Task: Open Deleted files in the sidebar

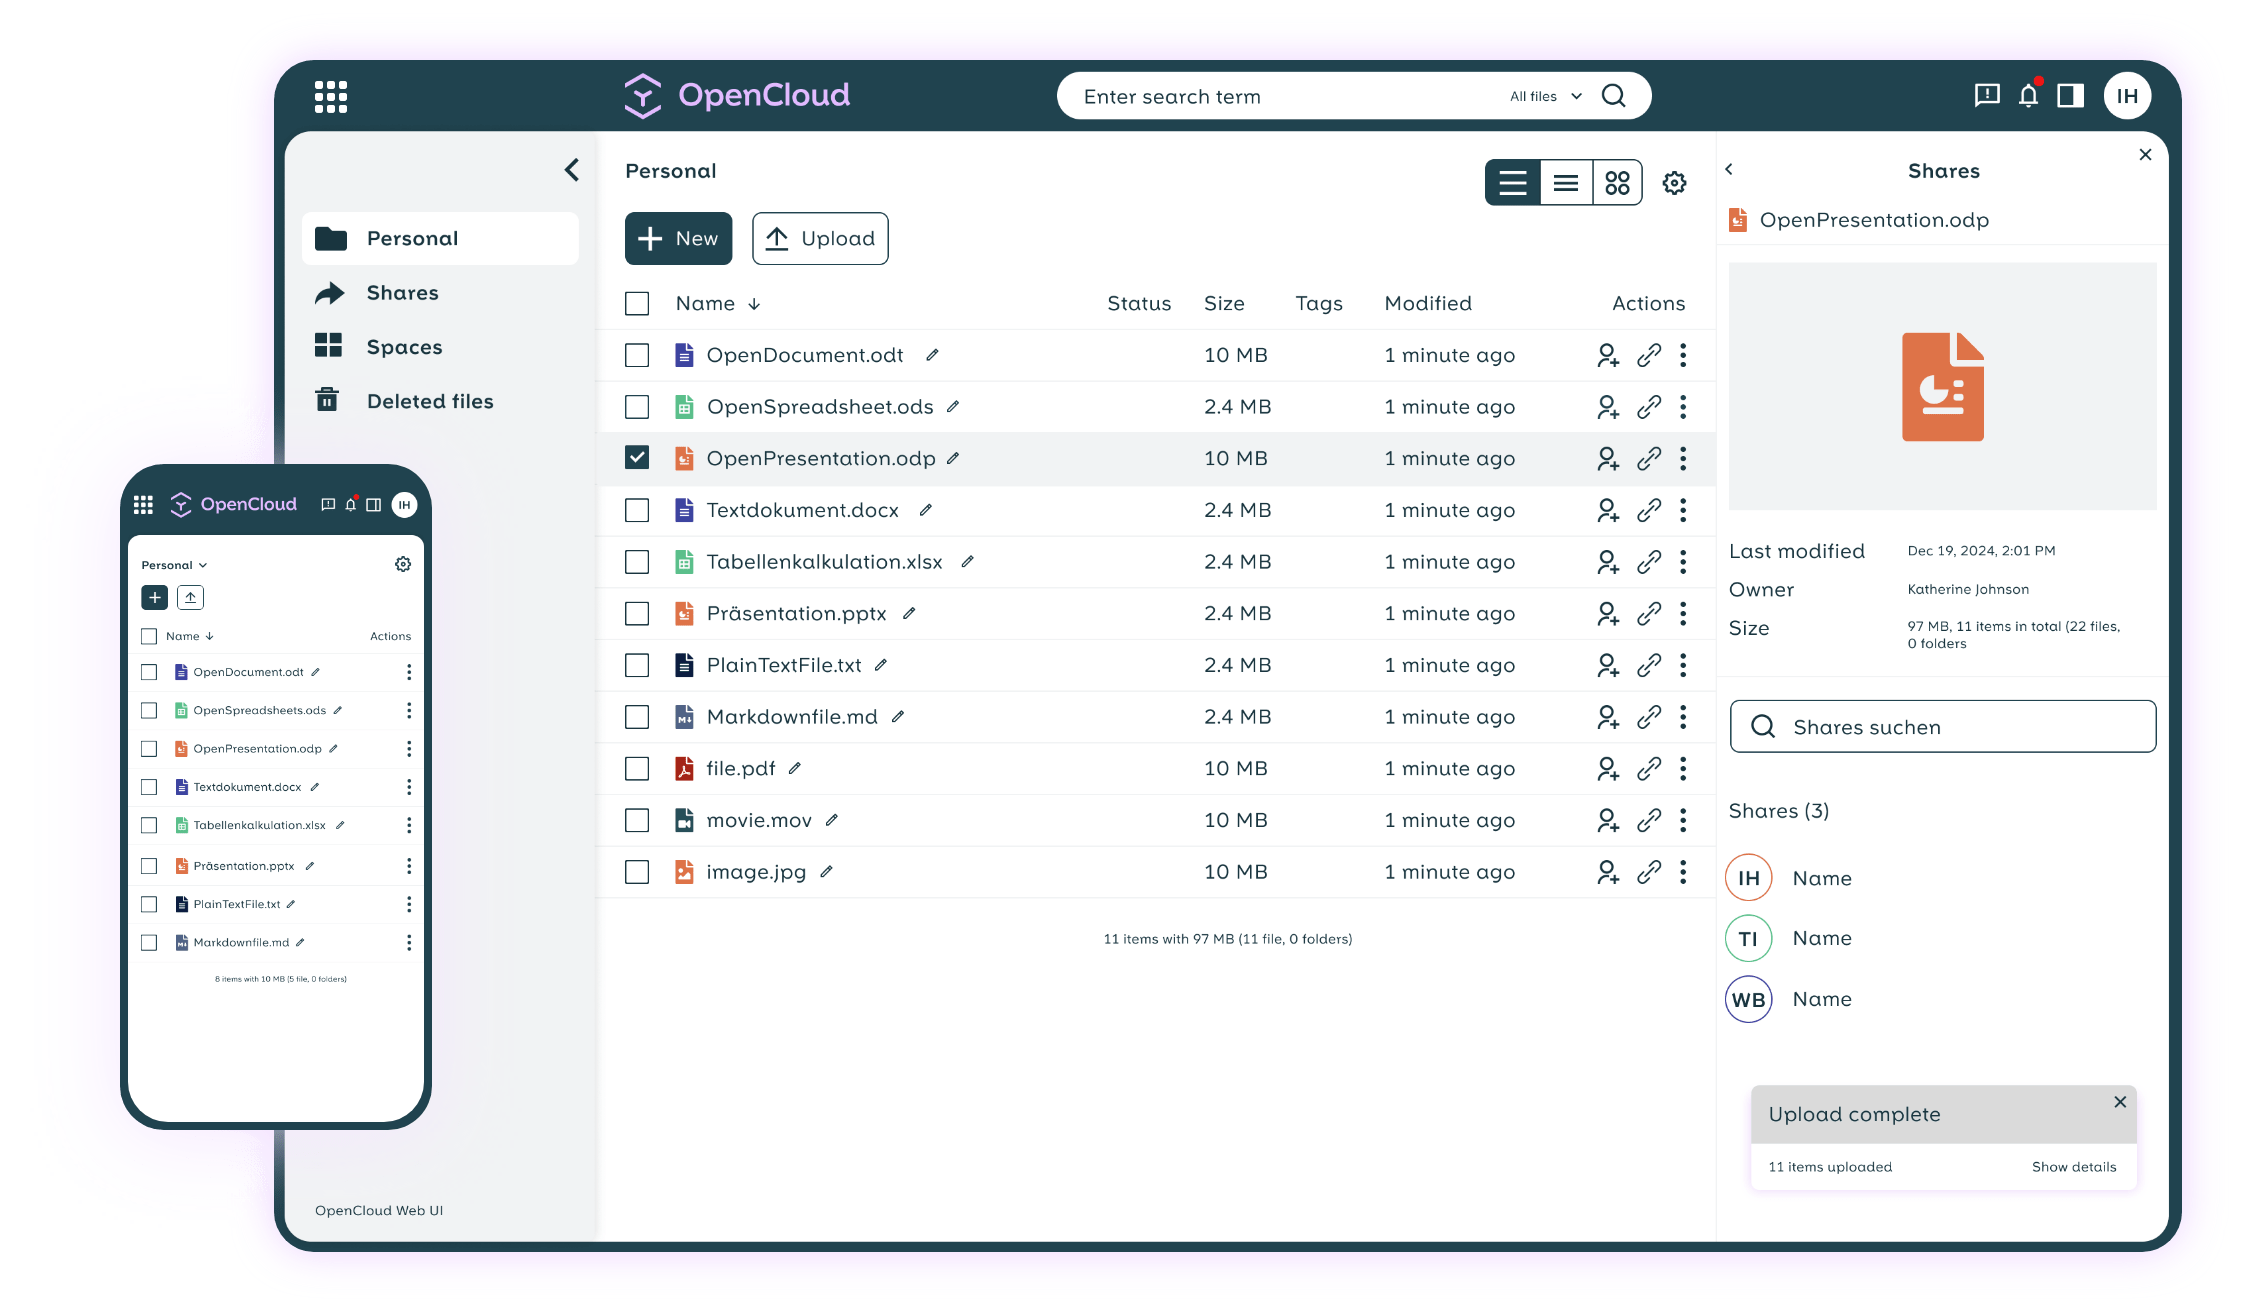Action: [x=430, y=401]
